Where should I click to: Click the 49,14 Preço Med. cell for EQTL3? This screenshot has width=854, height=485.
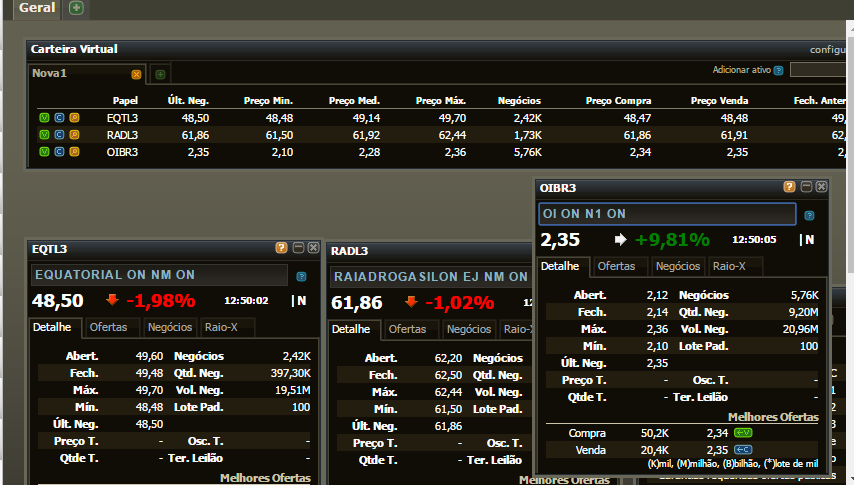[x=366, y=118]
